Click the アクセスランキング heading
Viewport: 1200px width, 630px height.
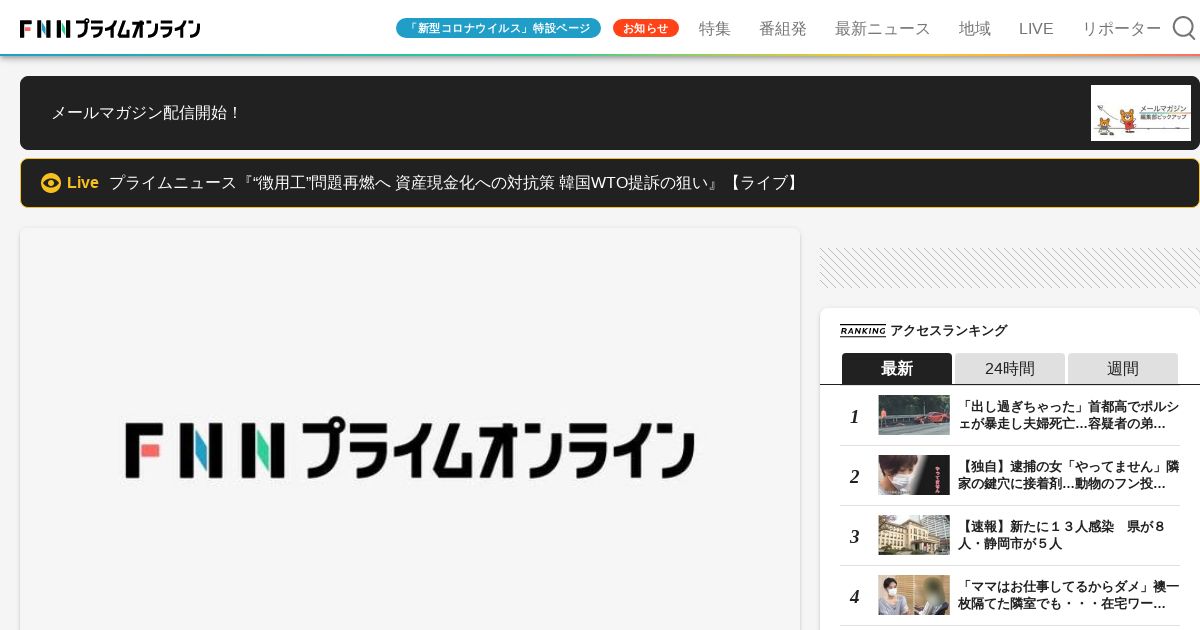click(x=948, y=330)
